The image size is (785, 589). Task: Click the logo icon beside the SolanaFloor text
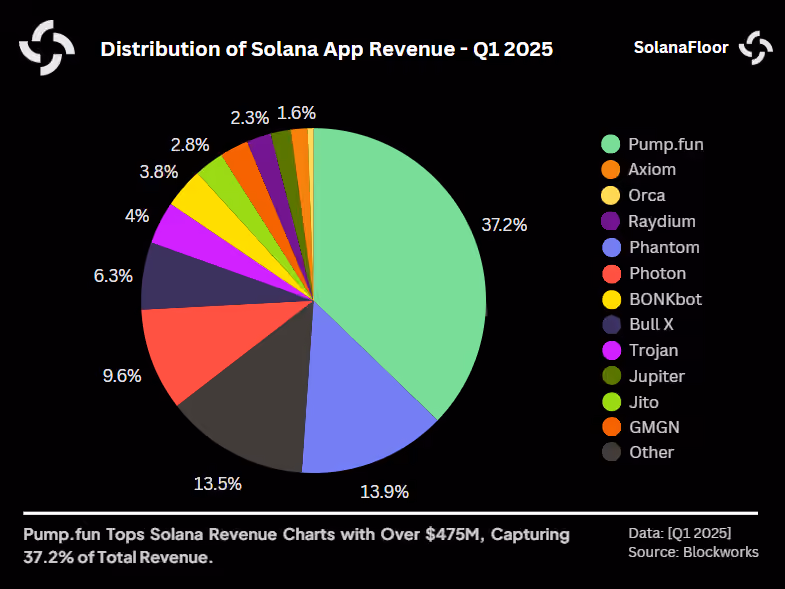[755, 48]
